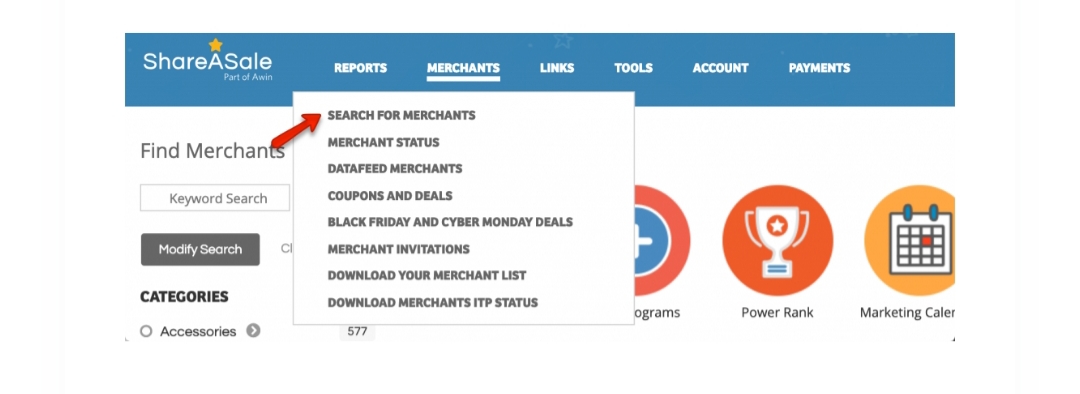1080x394 pixels.
Task: Open Coupons and Deals entry
Action: coord(390,196)
